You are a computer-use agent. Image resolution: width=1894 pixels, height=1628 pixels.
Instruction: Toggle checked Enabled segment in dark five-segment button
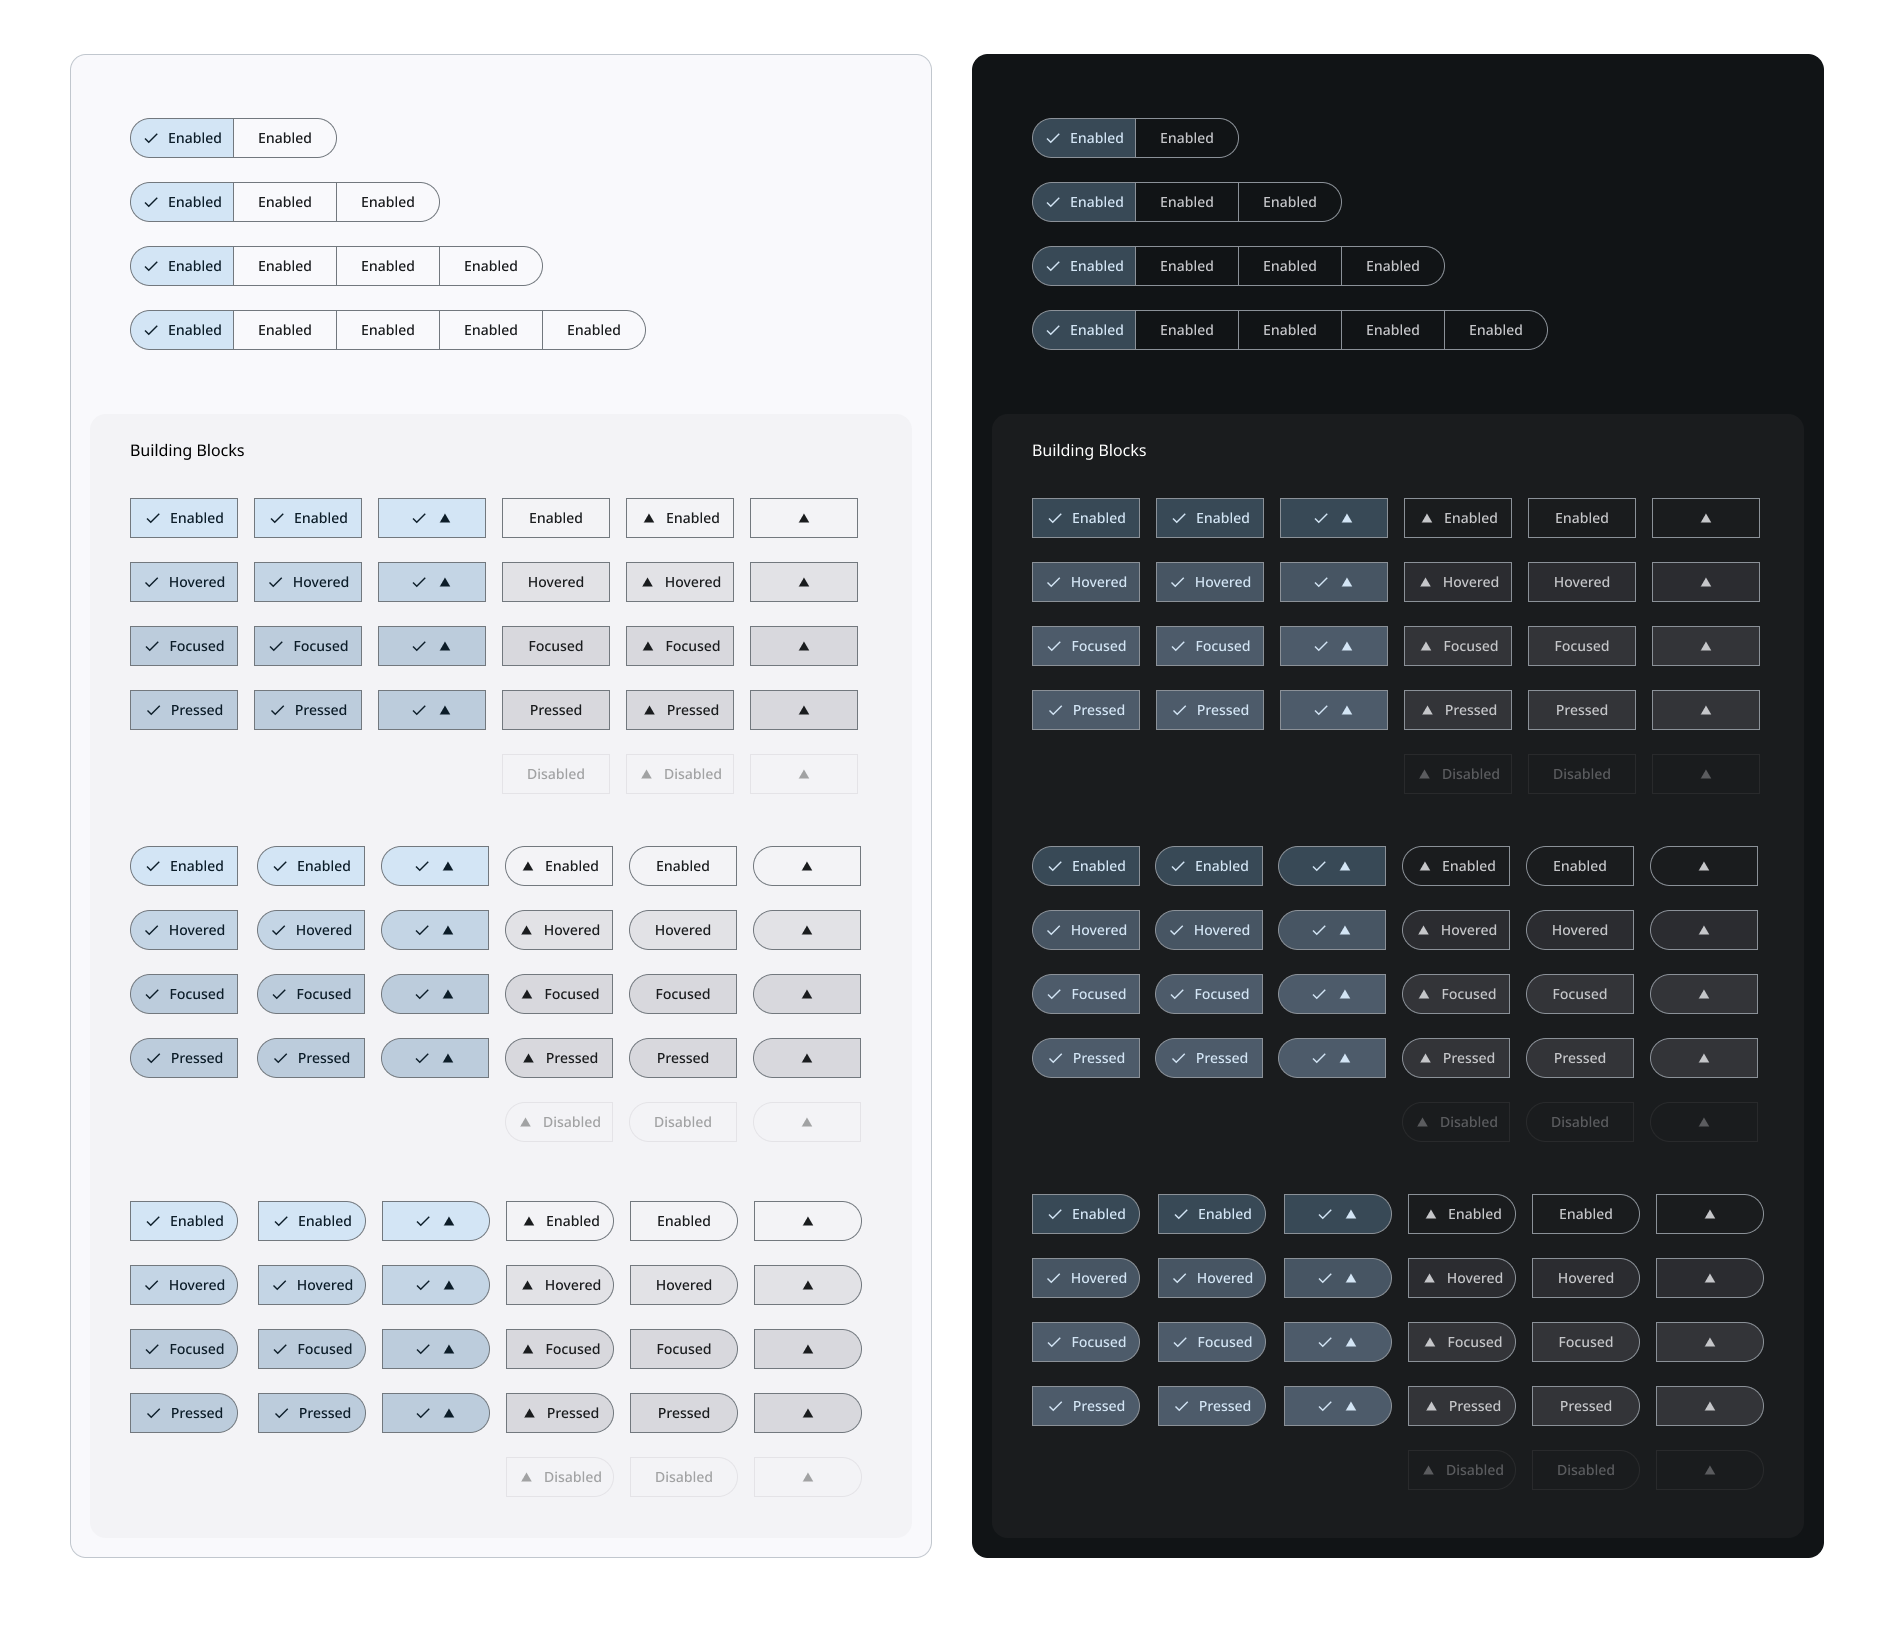(1084, 330)
